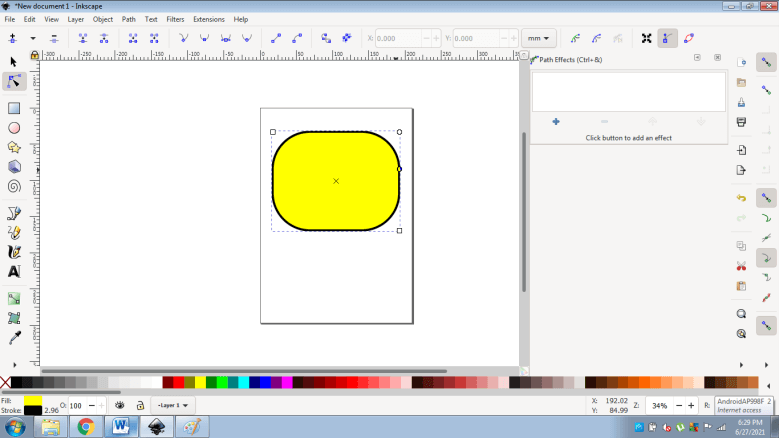Click Convert stroke to path icon

(x=347, y=38)
